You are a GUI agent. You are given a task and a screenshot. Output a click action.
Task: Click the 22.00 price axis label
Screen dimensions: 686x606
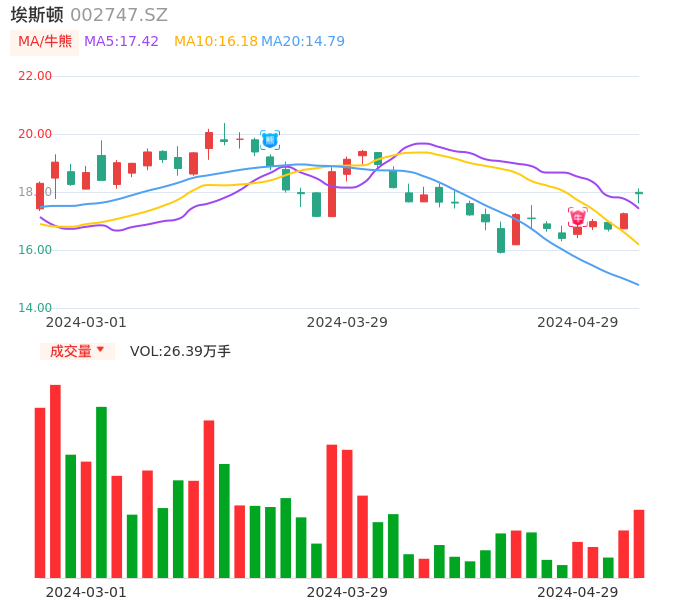[x=36, y=76]
